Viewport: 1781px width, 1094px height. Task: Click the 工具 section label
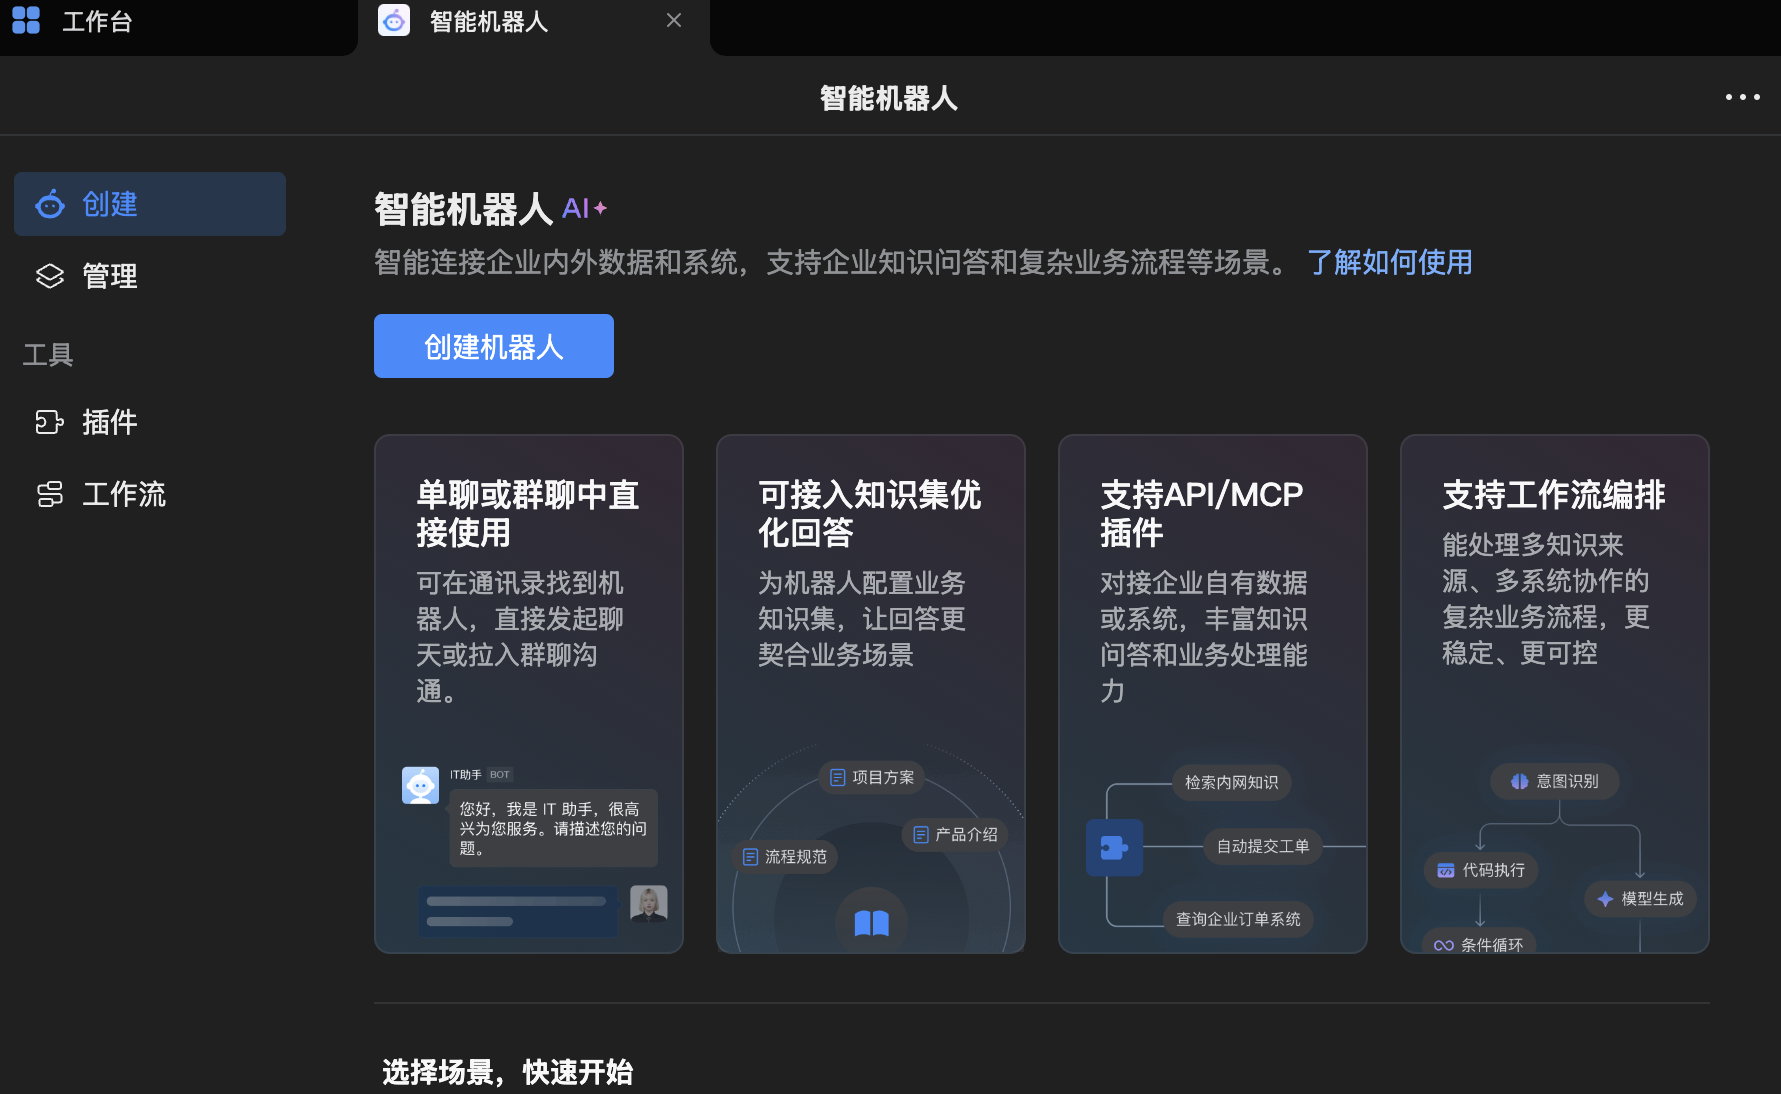pos(48,354)
